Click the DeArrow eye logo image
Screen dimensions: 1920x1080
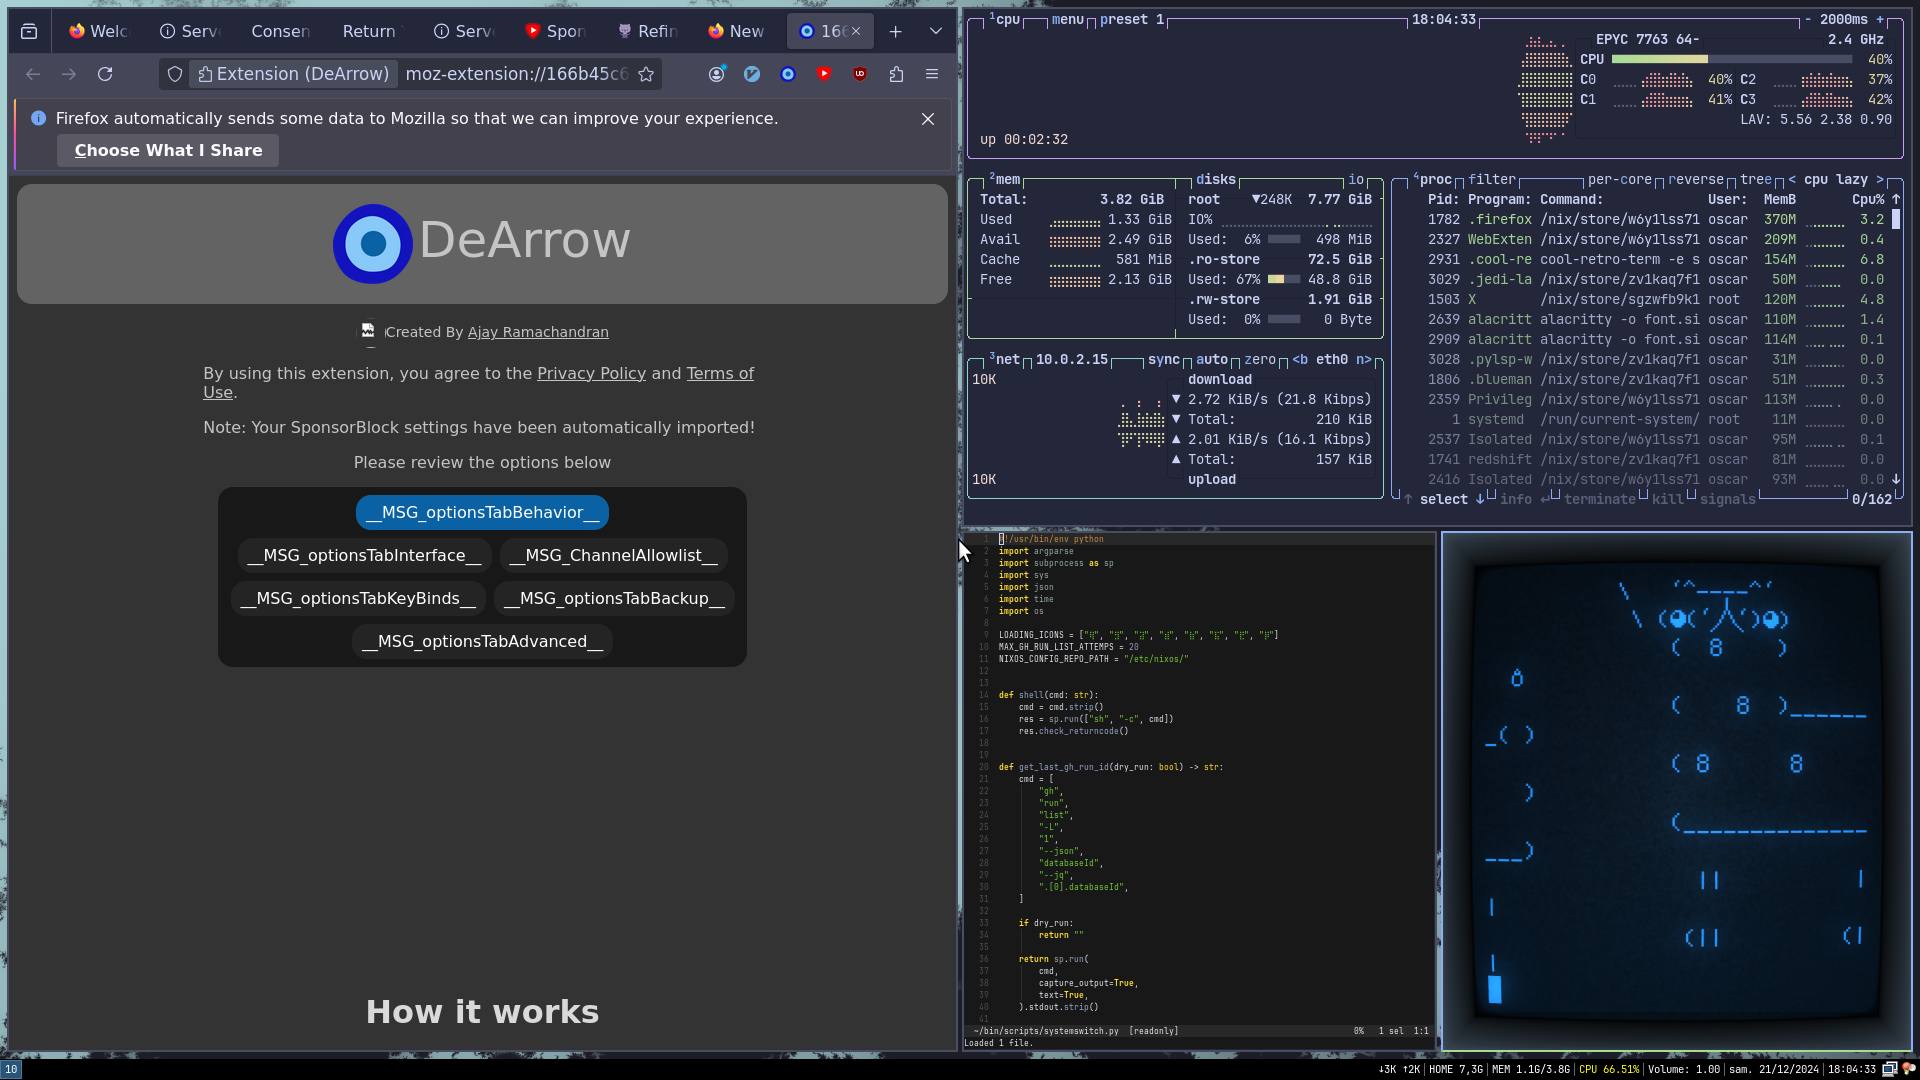(x=373, y=243)
